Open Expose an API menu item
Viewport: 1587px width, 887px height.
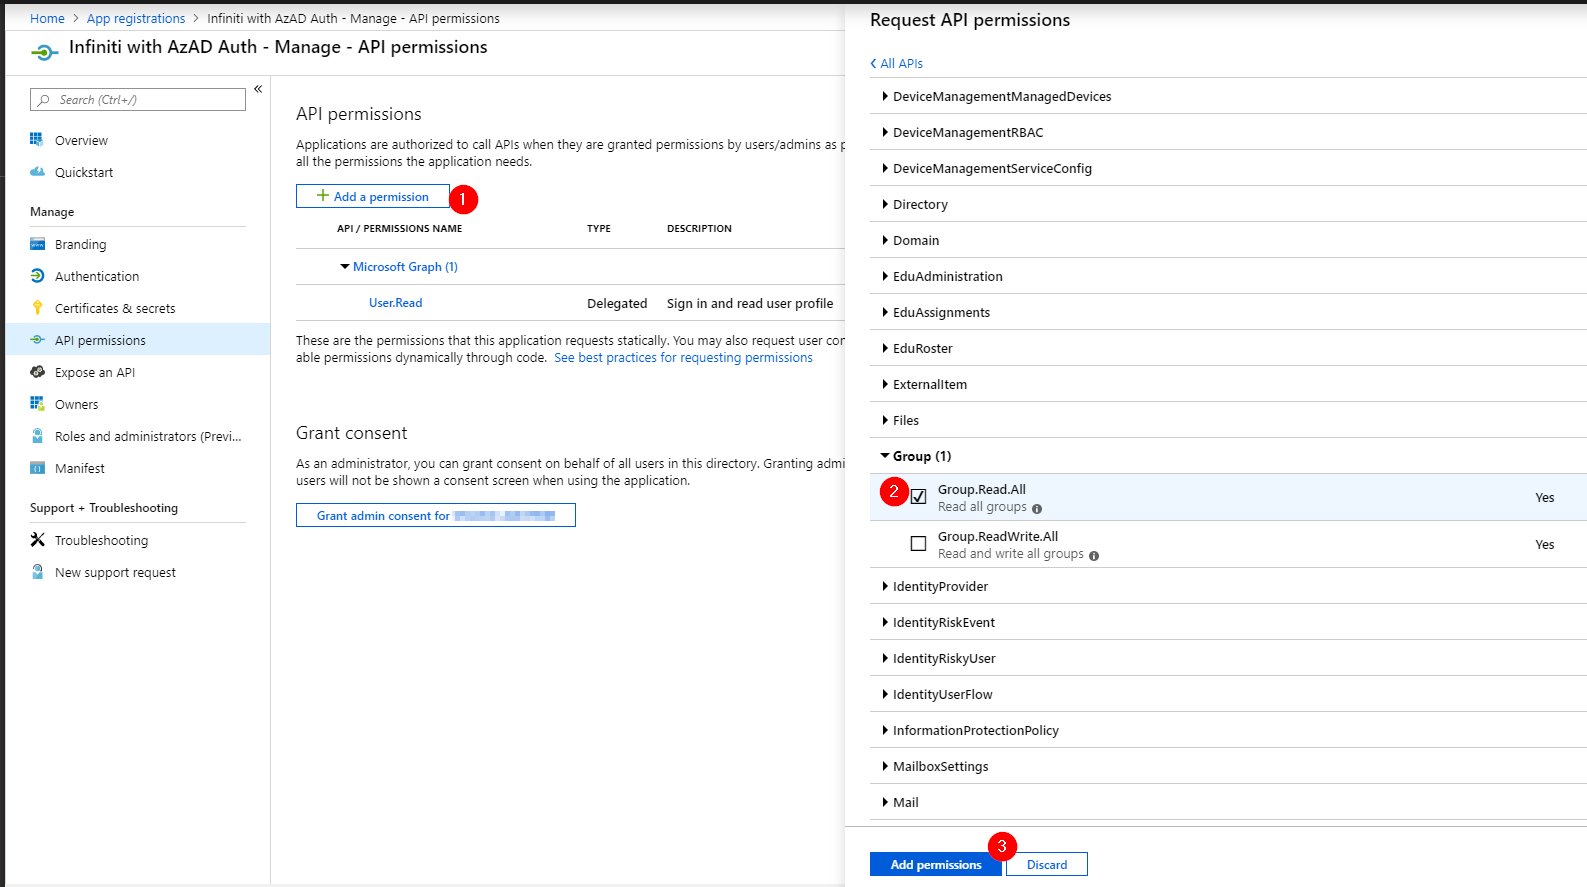[95, 373]
